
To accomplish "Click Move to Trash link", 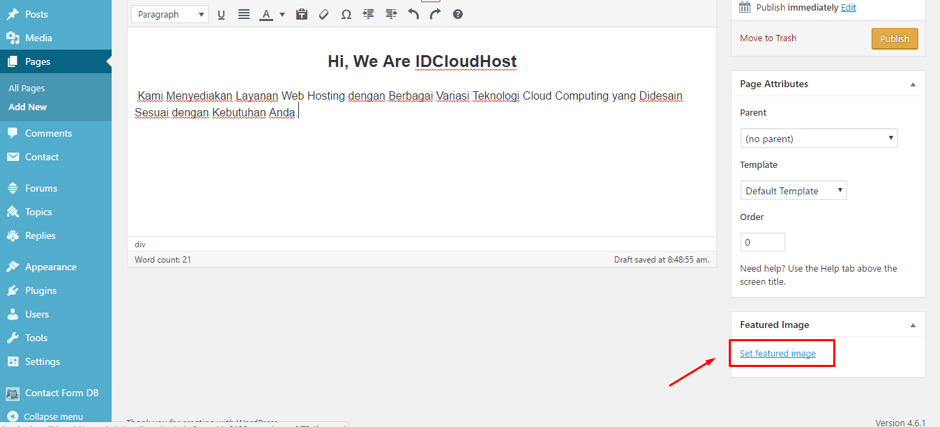I will click(768, 38).
